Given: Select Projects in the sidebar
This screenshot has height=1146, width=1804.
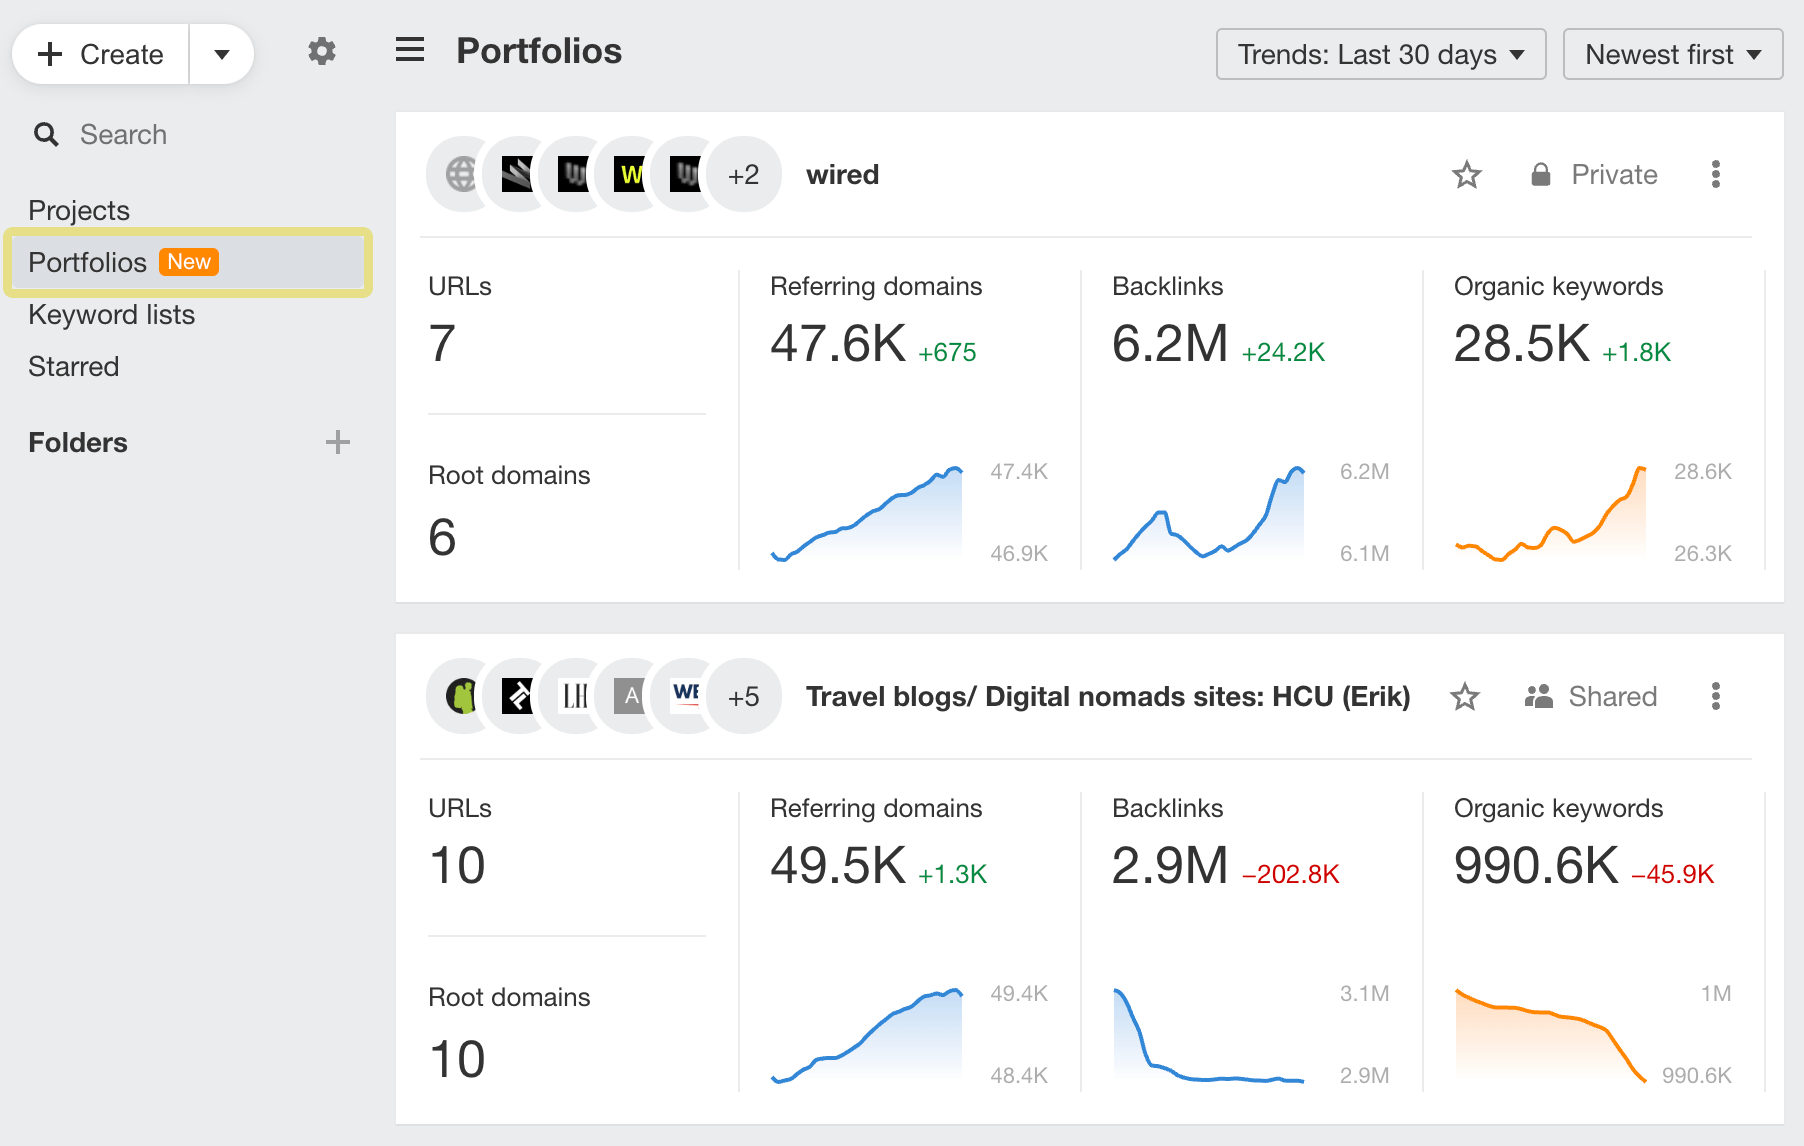Looking at the screenshot, I should point(79,210).
